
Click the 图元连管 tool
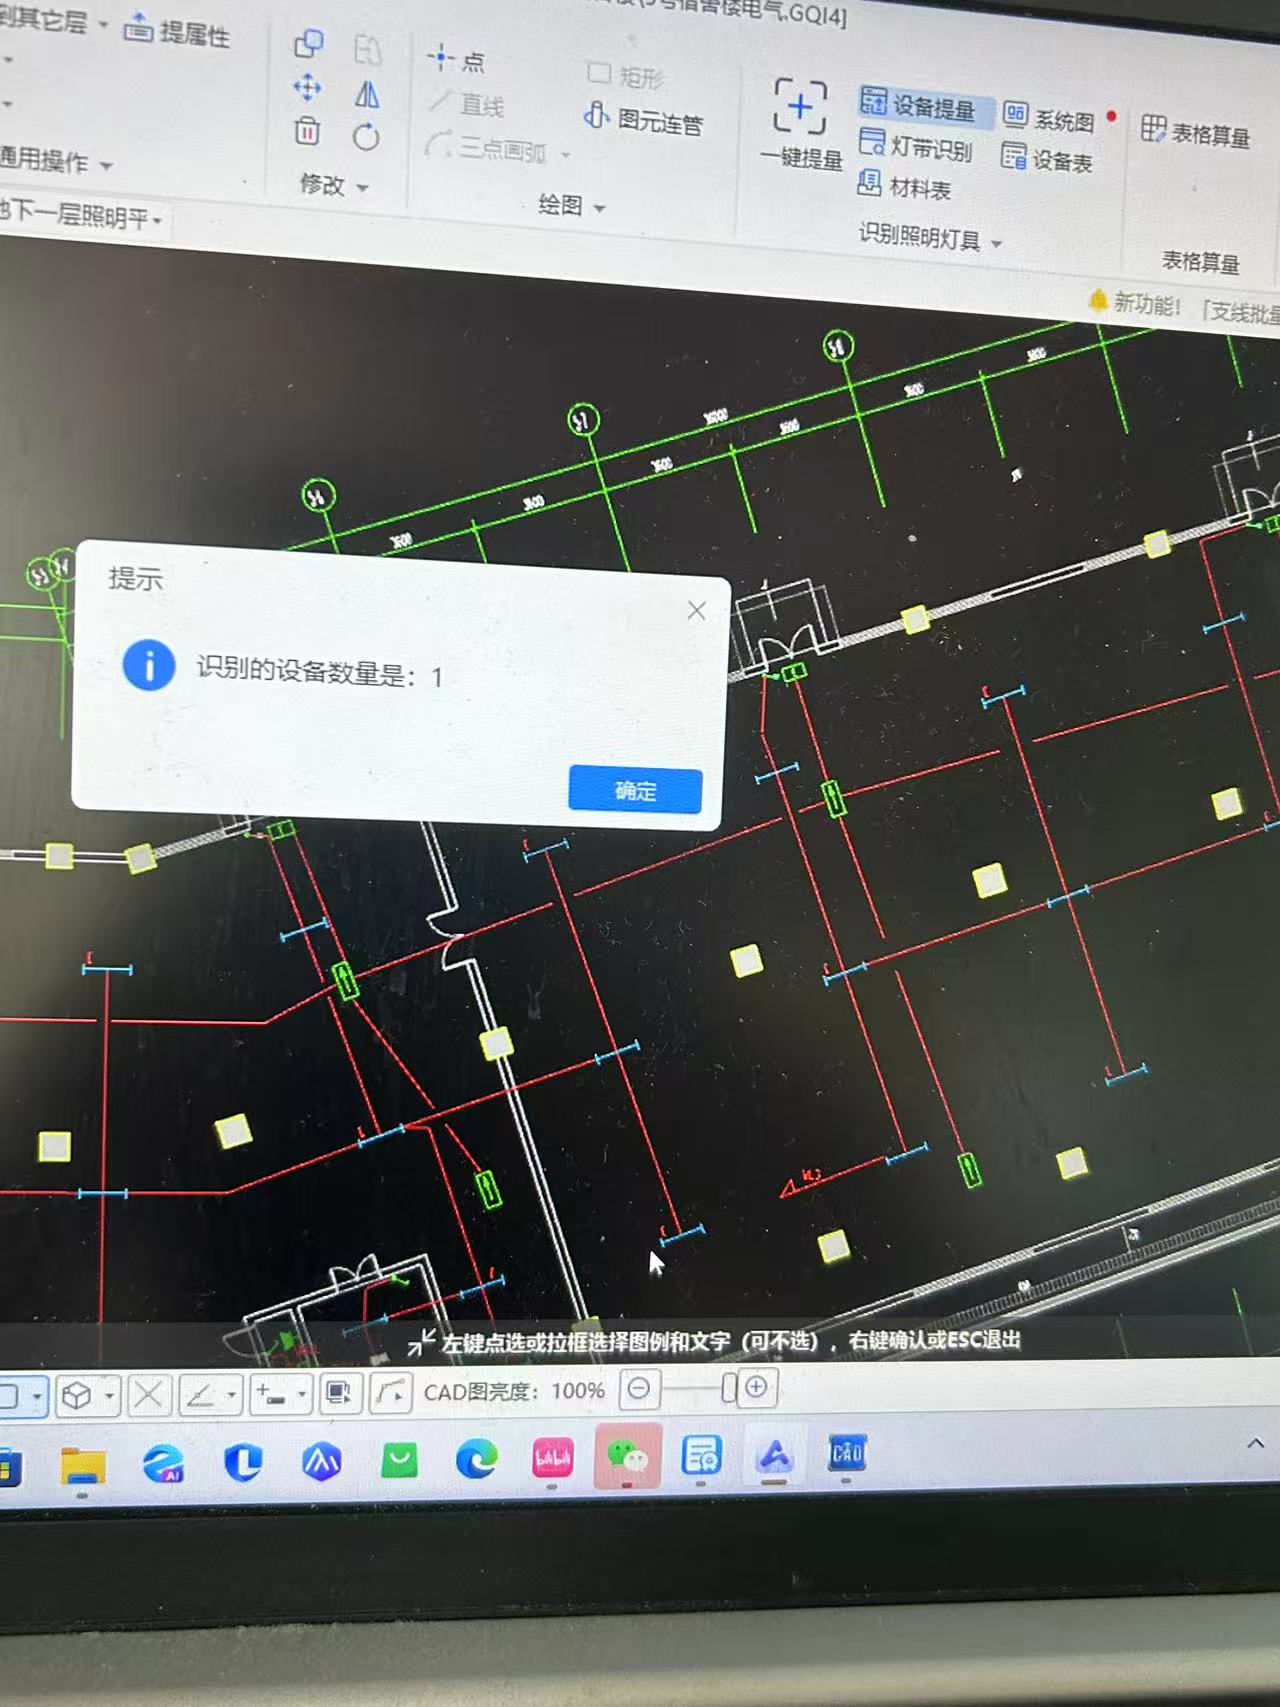[644, 120]
